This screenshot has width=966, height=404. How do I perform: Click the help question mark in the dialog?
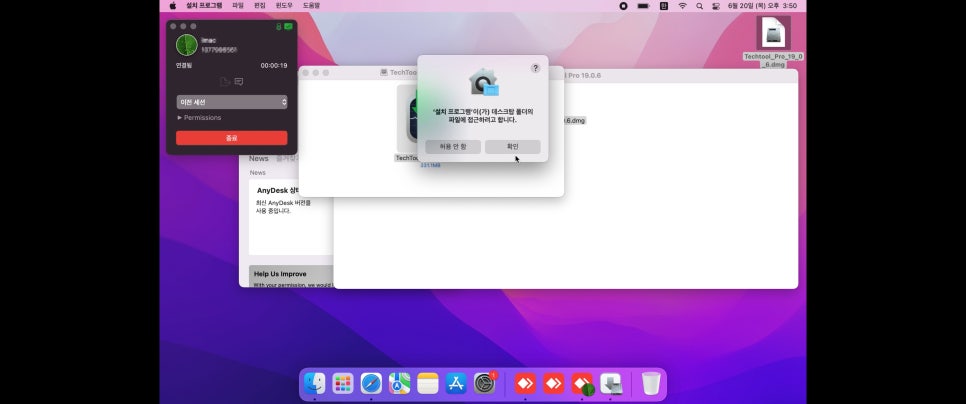pos(535,68)
